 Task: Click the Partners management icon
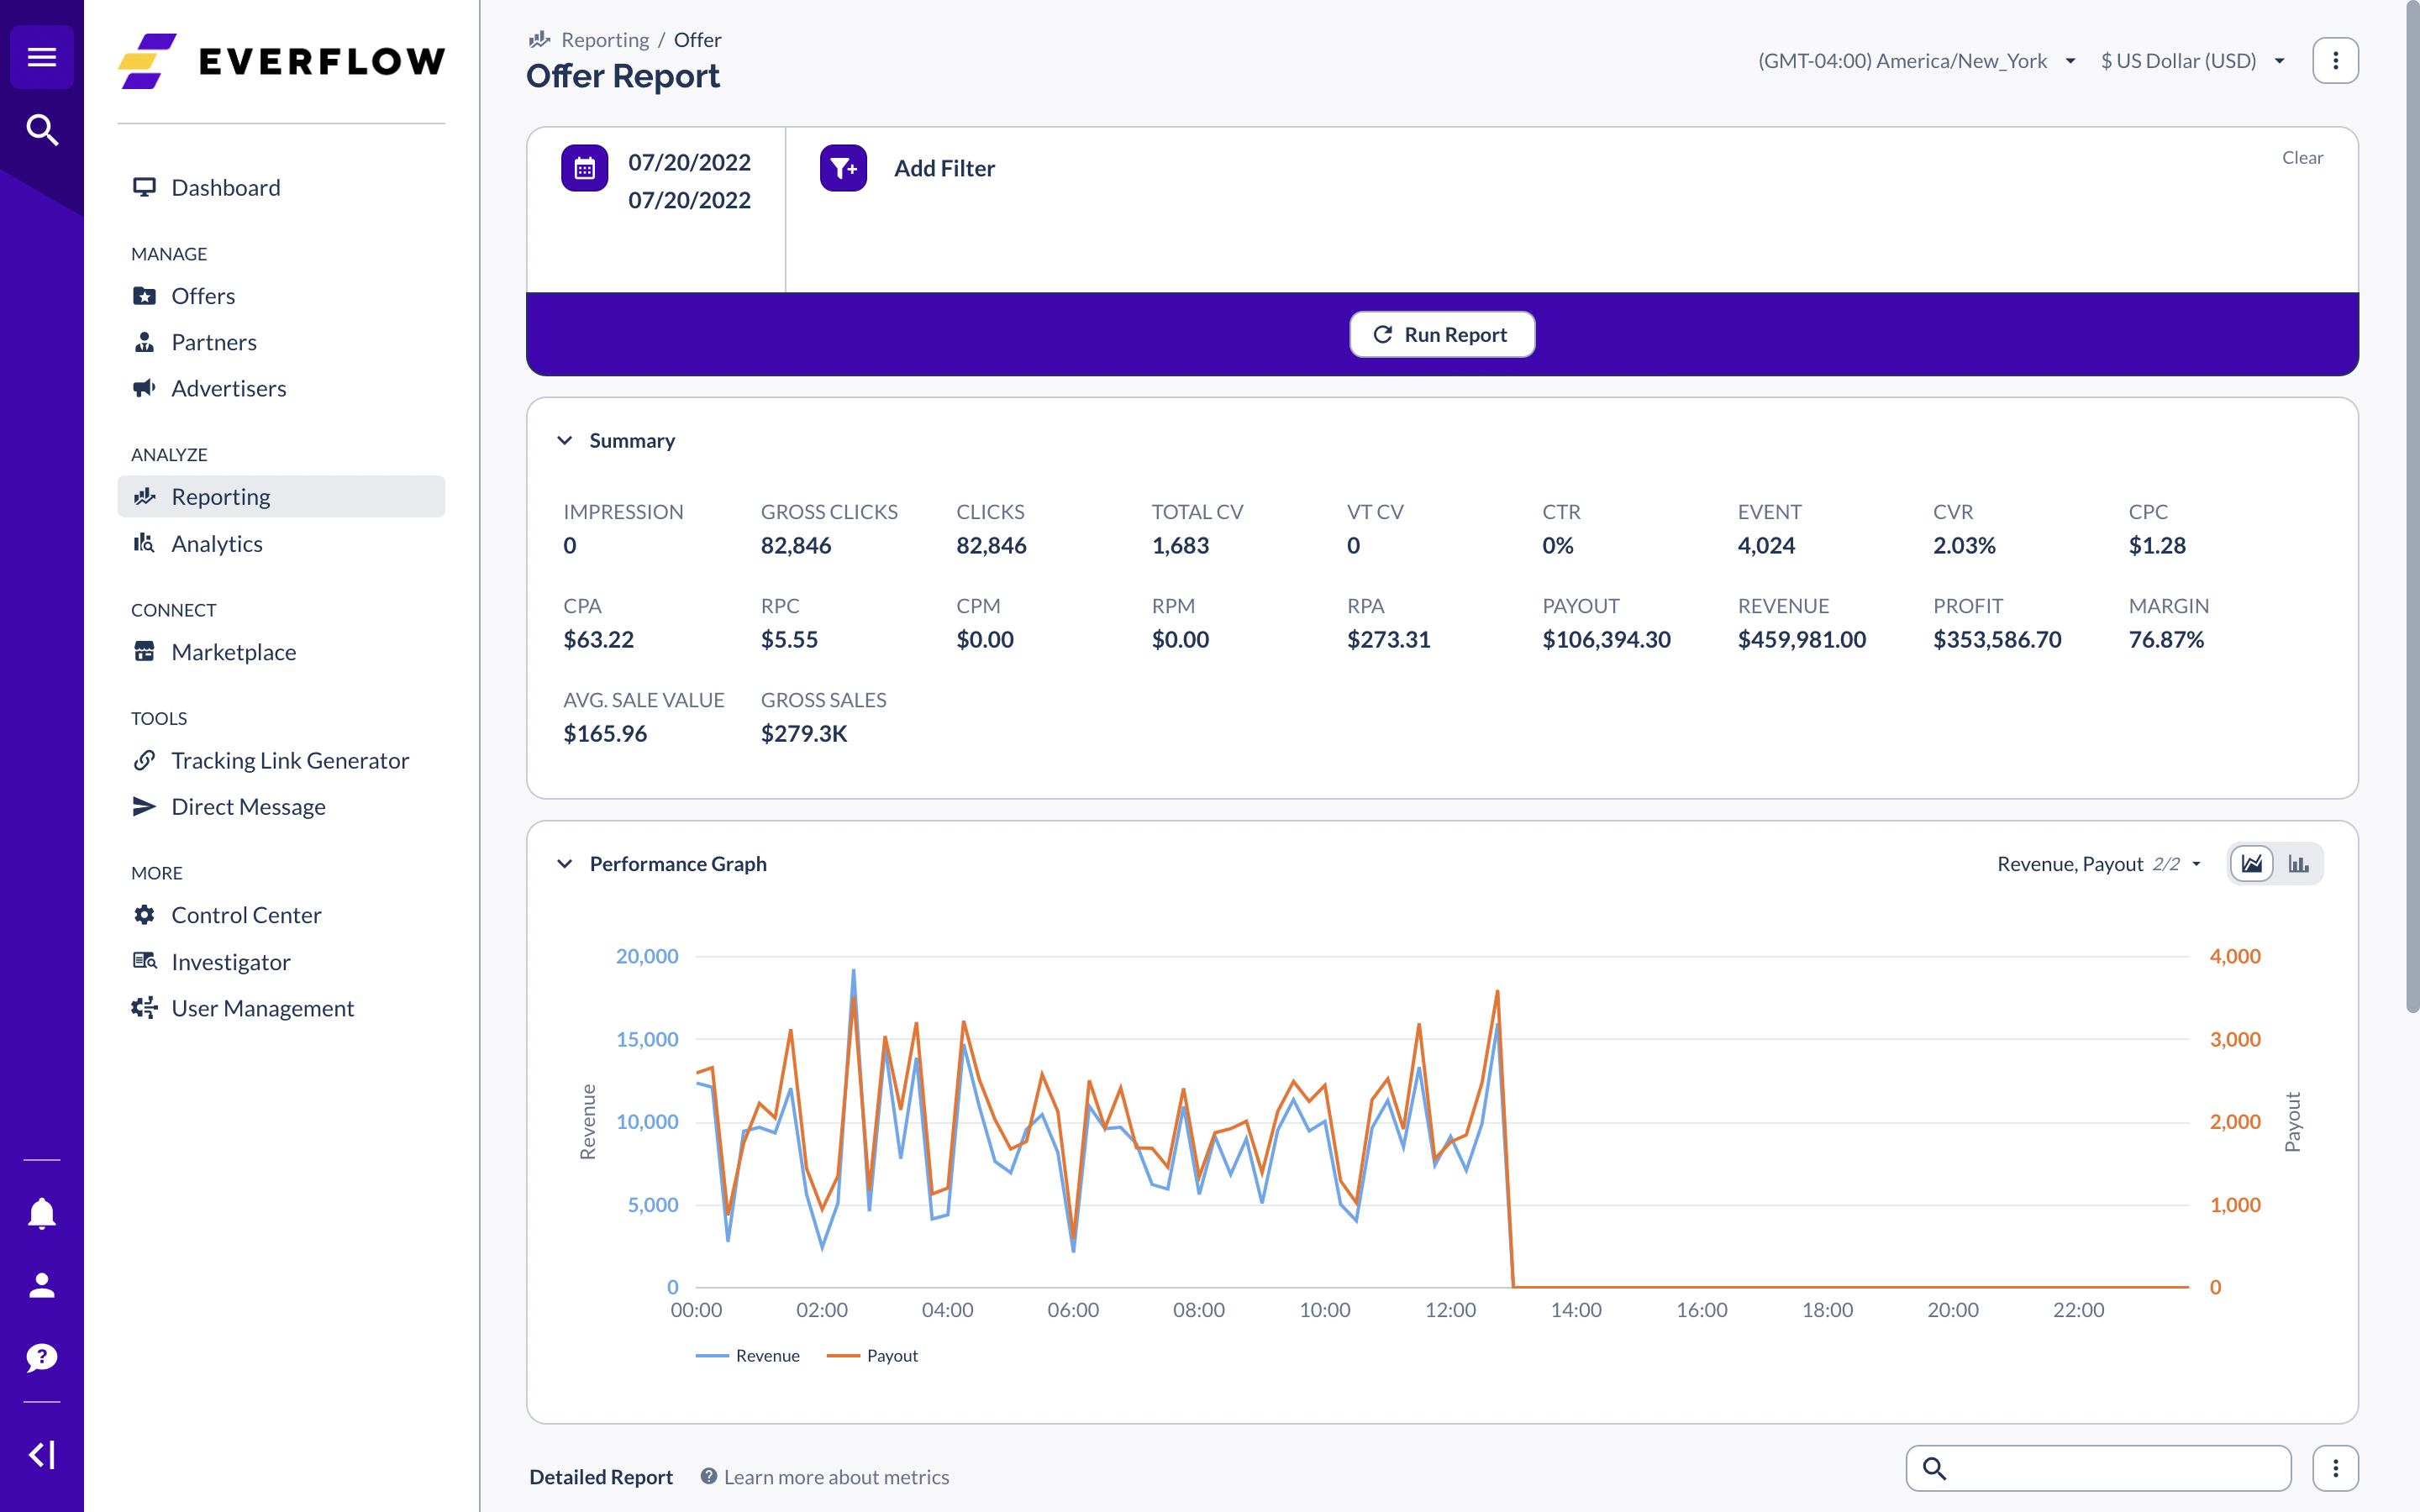[145, 341]
